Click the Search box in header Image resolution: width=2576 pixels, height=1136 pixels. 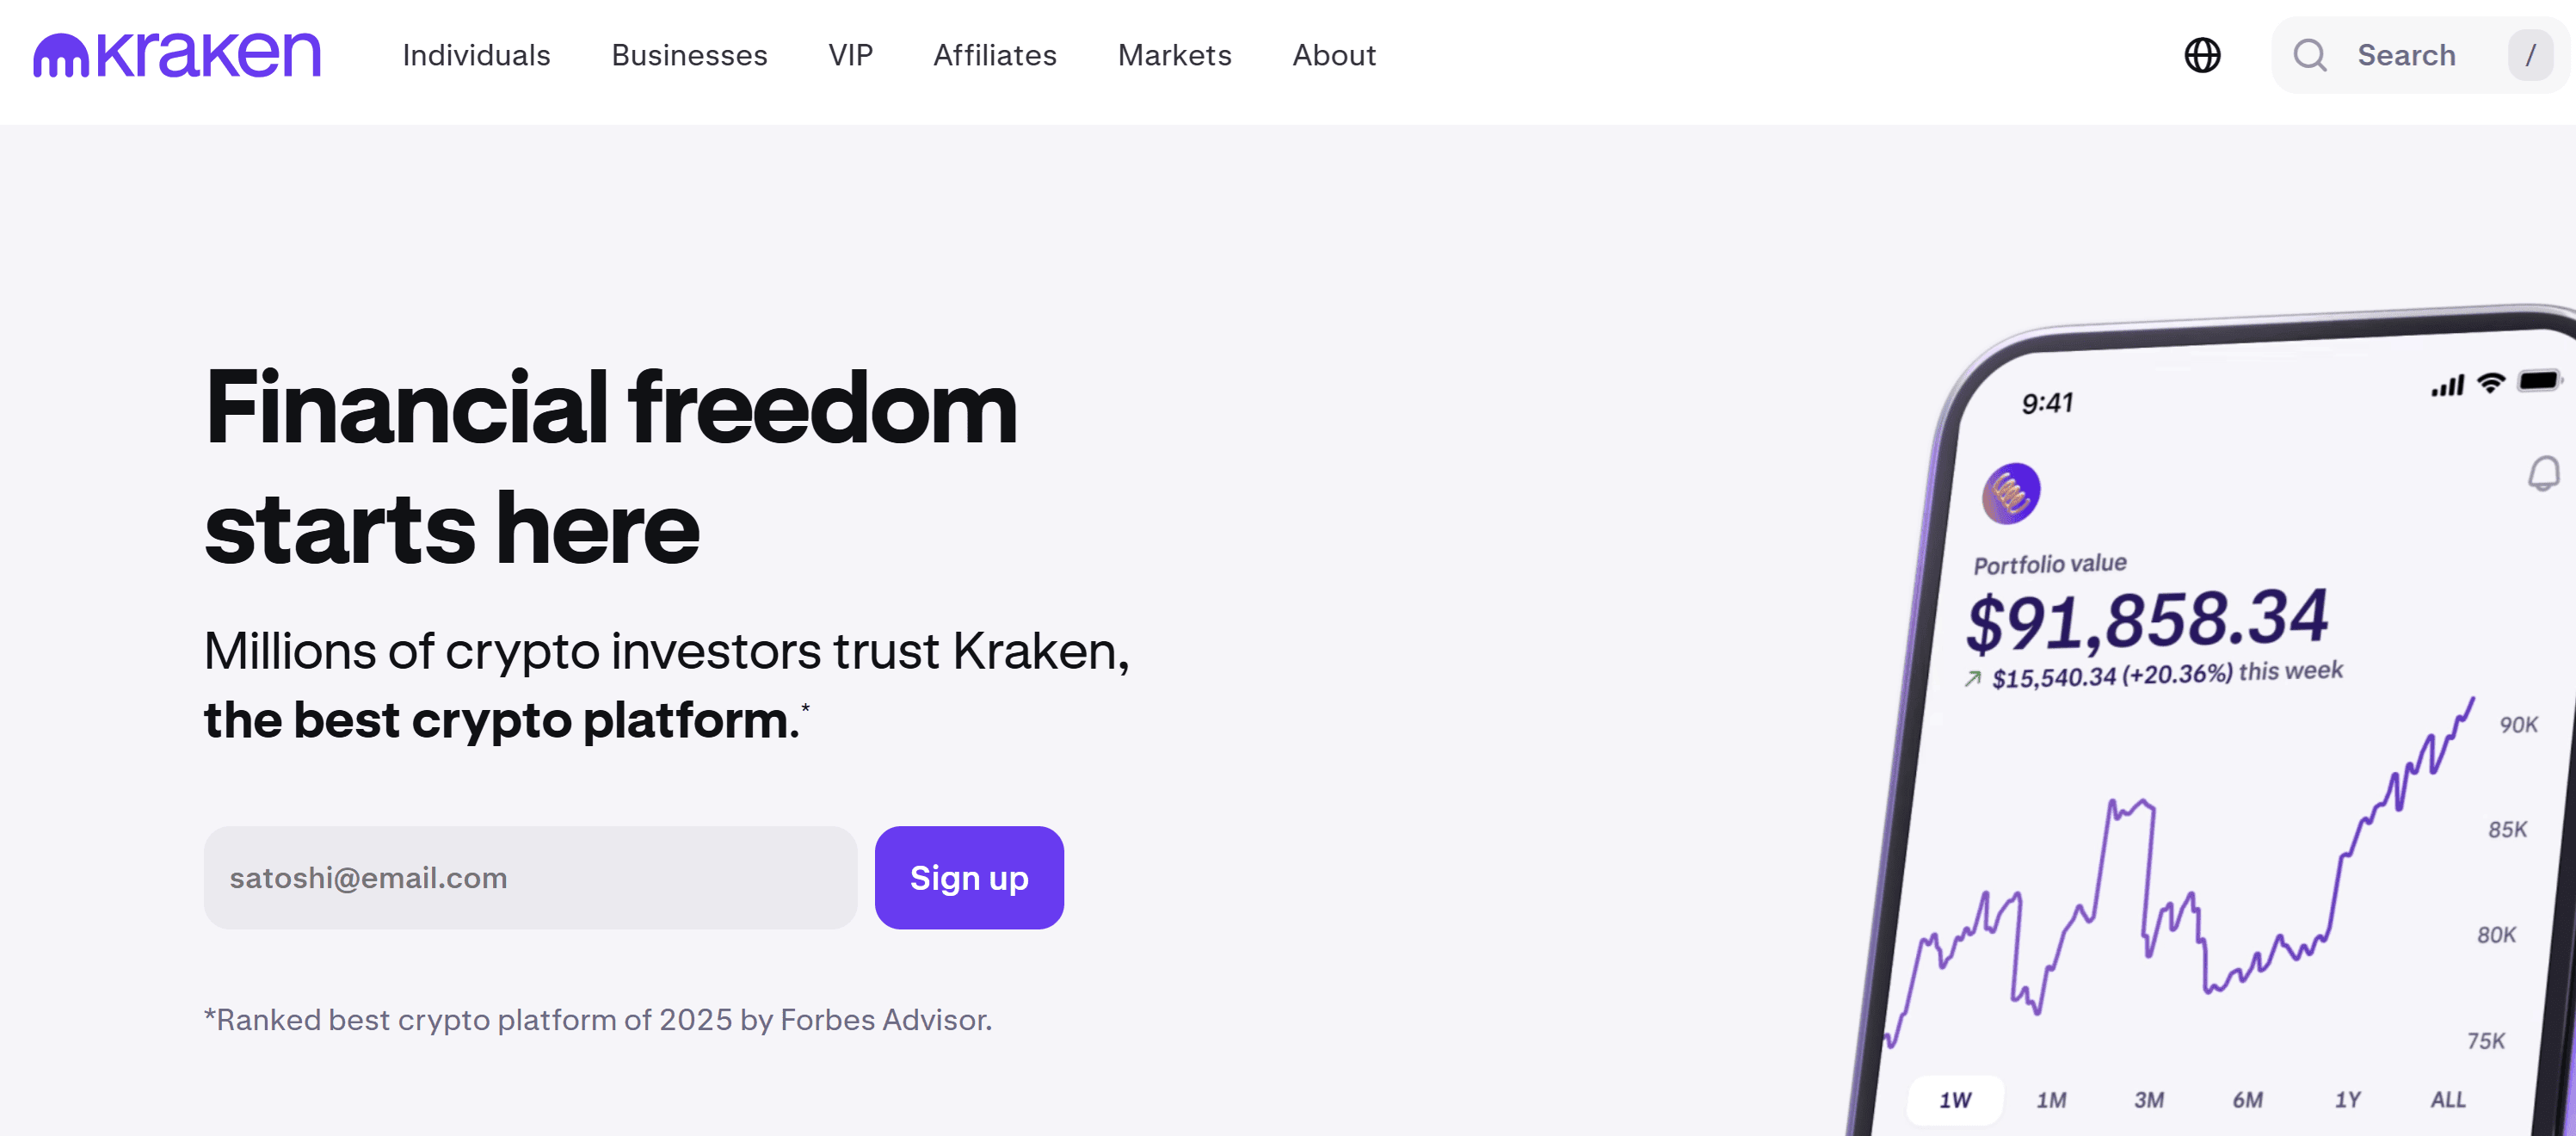tap(2405, 55)
